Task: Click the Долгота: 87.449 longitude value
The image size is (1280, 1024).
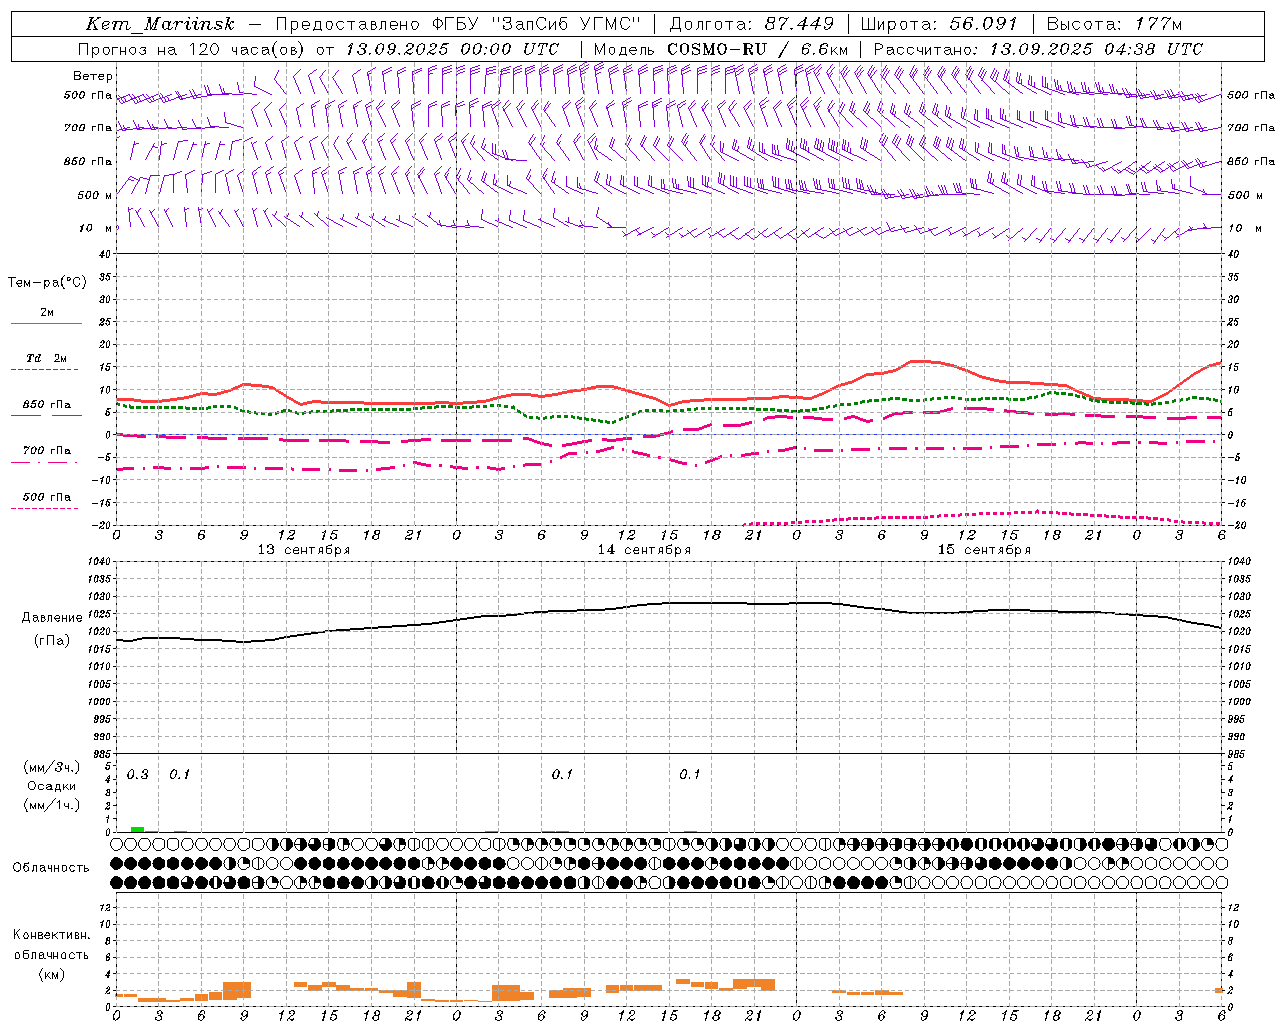Action: coord(751,24)
